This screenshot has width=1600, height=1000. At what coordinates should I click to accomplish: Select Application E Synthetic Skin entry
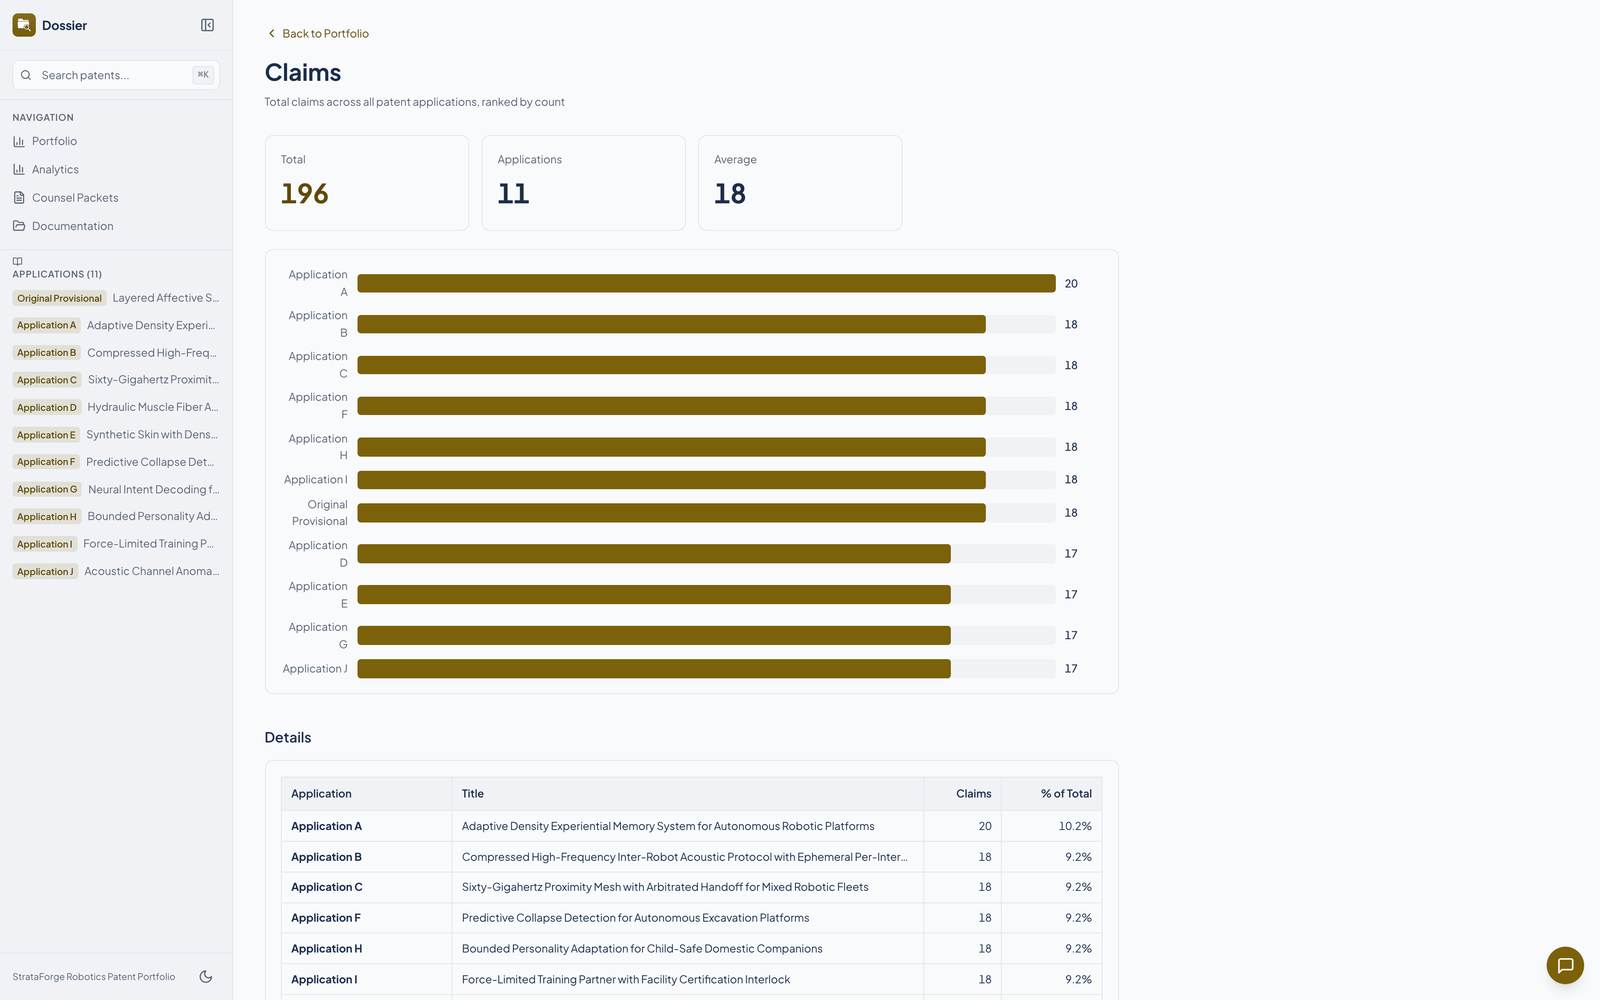[x=116, y=434]
